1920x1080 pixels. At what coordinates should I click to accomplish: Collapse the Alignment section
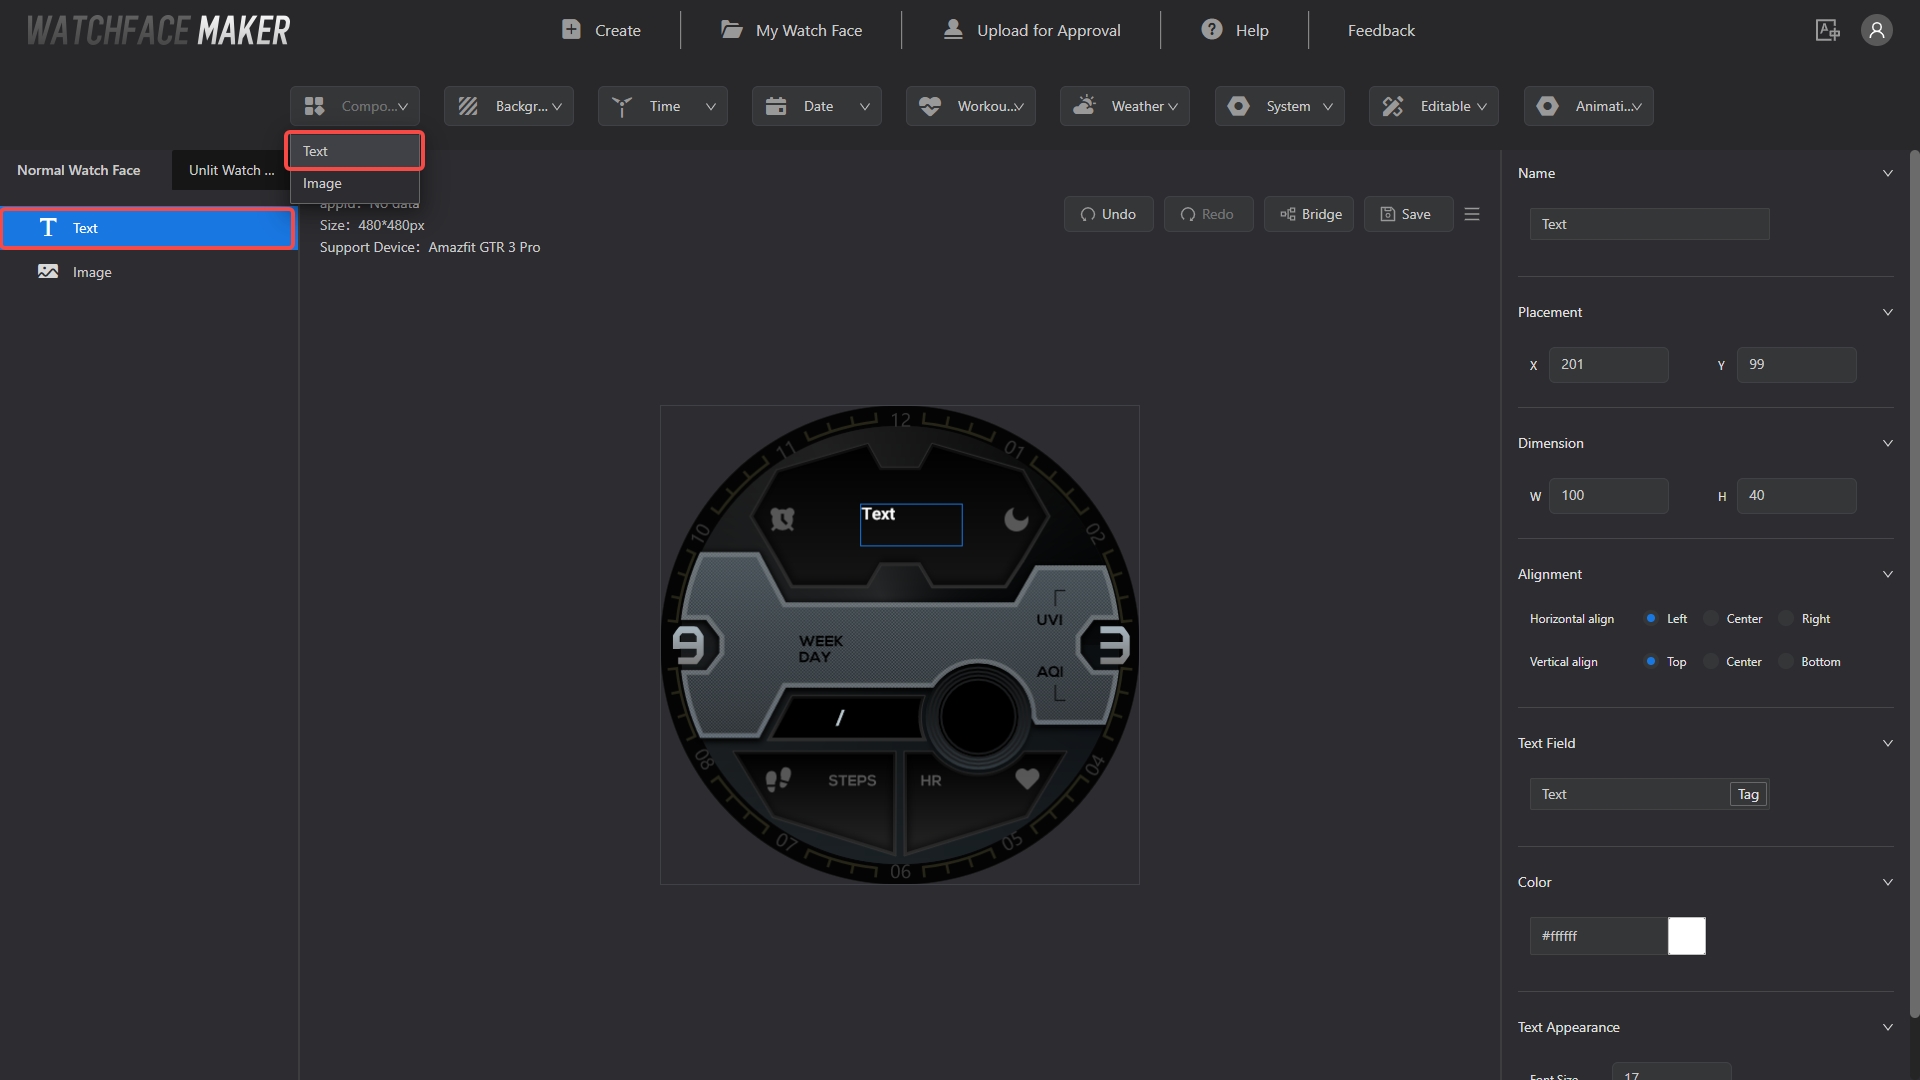[1888, 574]
